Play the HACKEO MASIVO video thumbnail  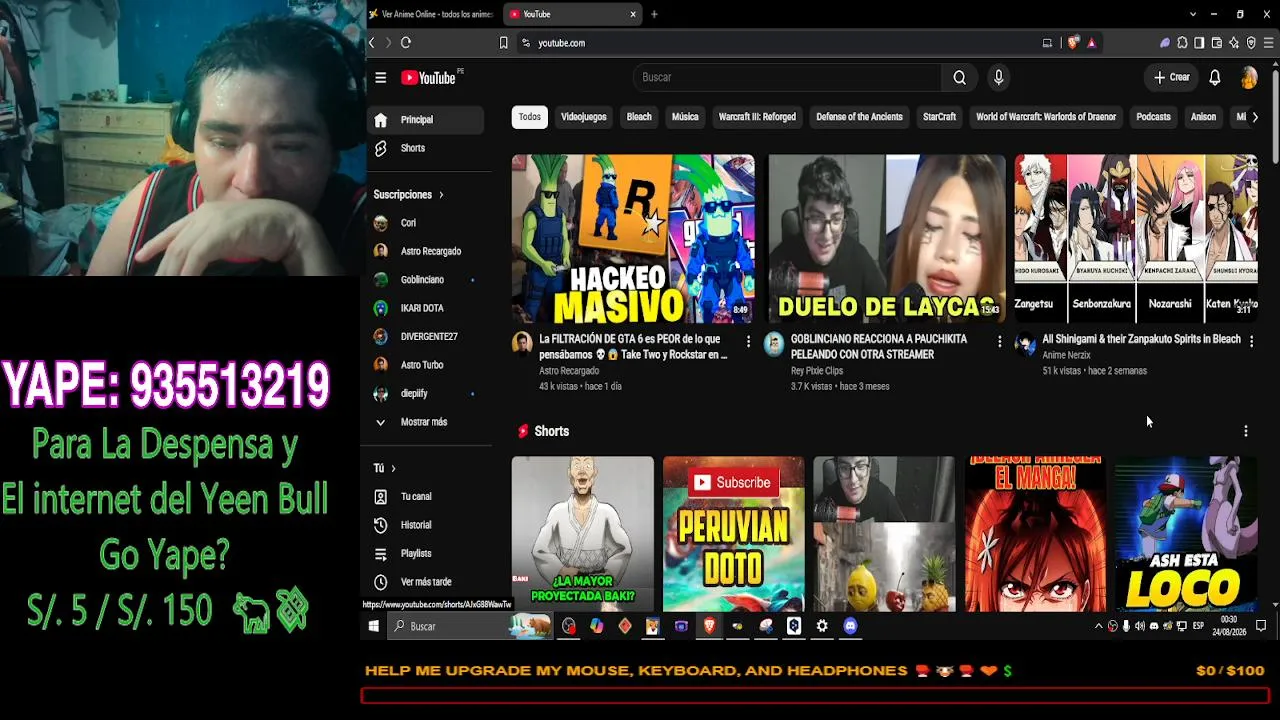tap(633, 238)
